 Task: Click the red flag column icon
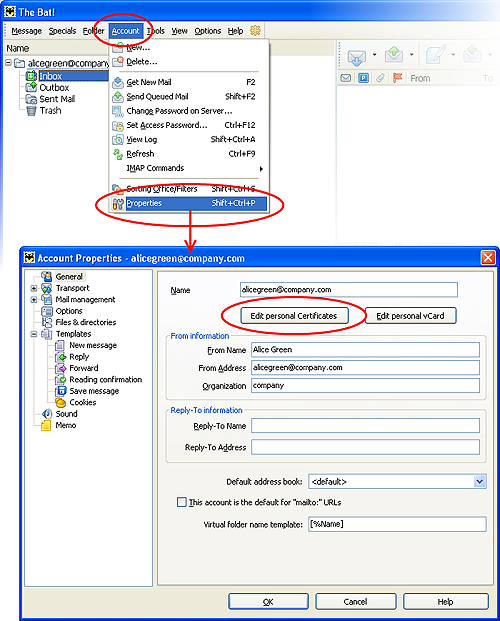click(x=397, y=78)
